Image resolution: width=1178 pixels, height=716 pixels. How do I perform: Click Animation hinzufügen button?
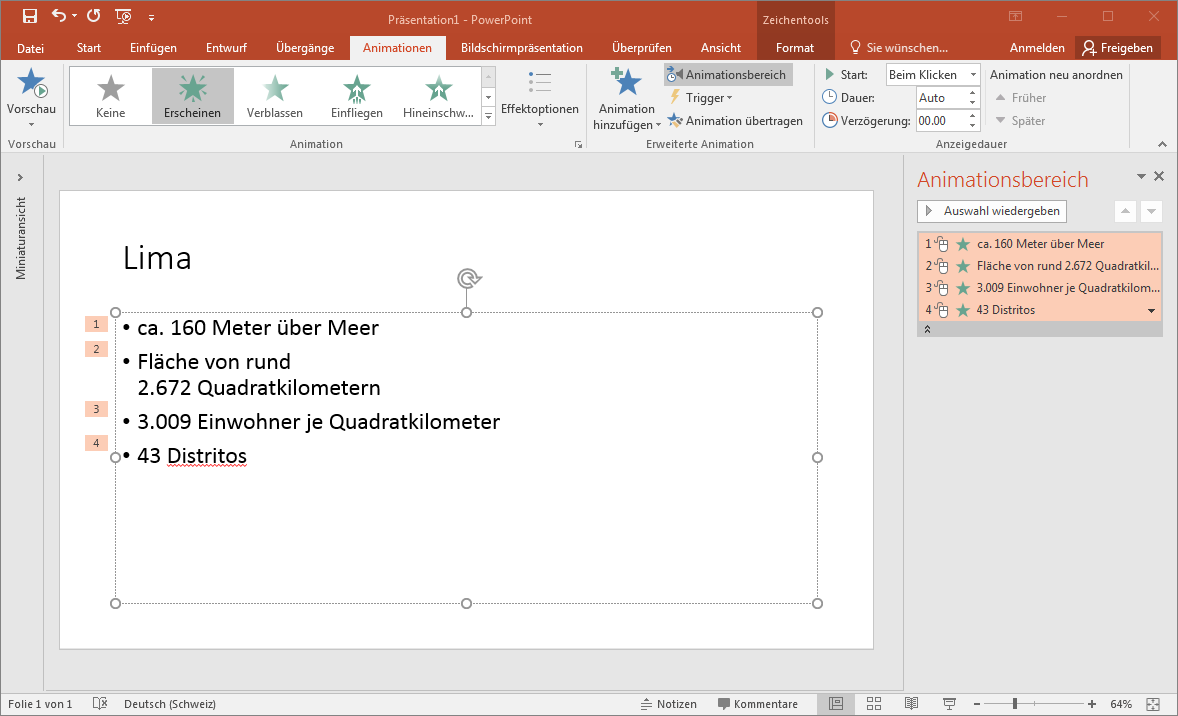[x=627, y=98]
